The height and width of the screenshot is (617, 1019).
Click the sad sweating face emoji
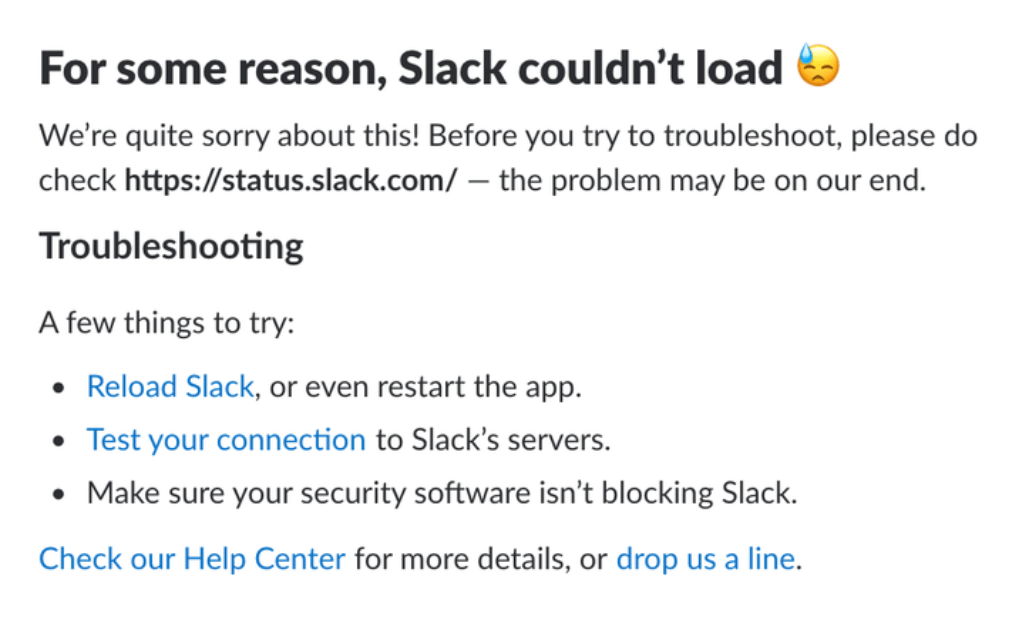point(819,65)
